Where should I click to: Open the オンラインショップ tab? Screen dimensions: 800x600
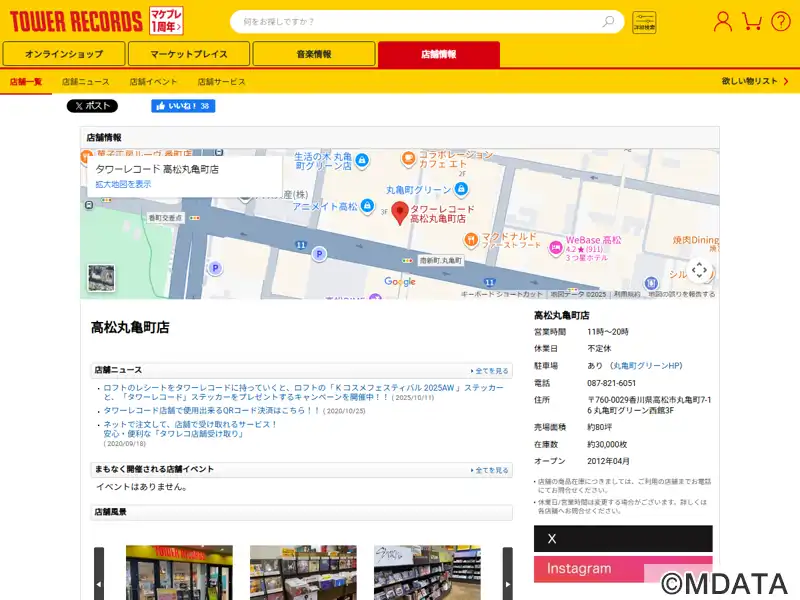(64, 54)
